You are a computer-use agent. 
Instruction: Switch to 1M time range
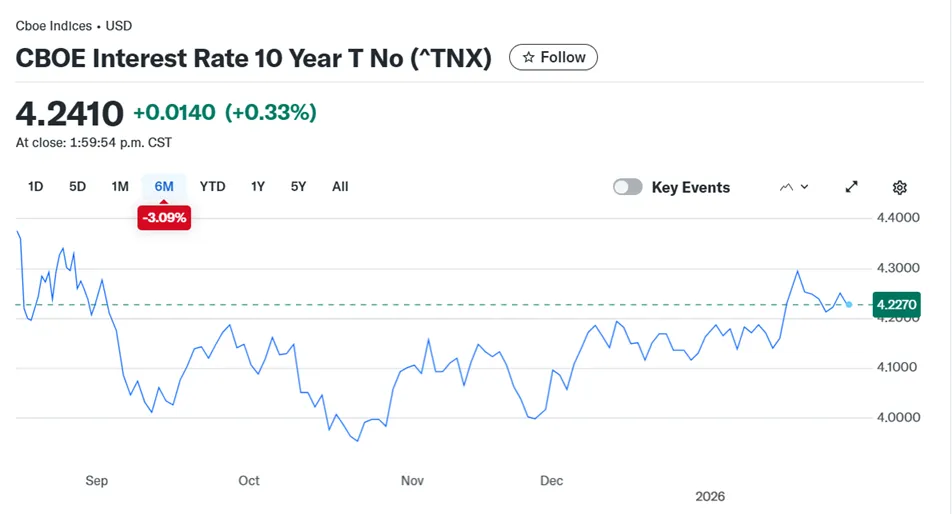(120, 187)
